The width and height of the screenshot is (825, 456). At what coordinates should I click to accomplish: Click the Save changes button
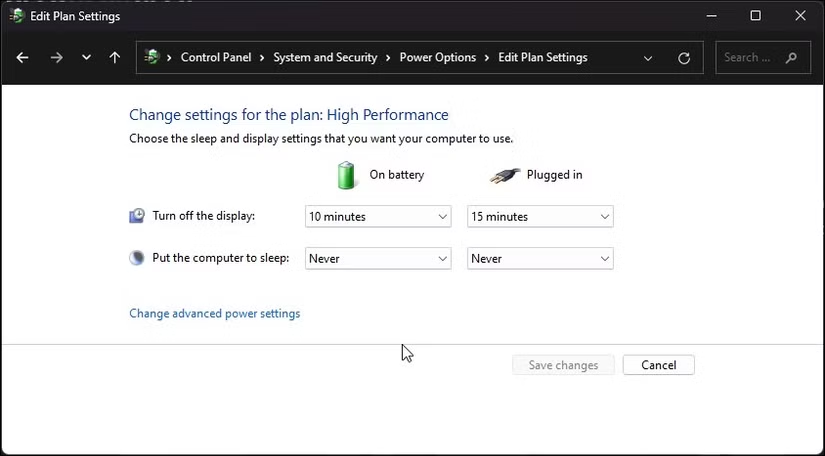tap(563, 365)
